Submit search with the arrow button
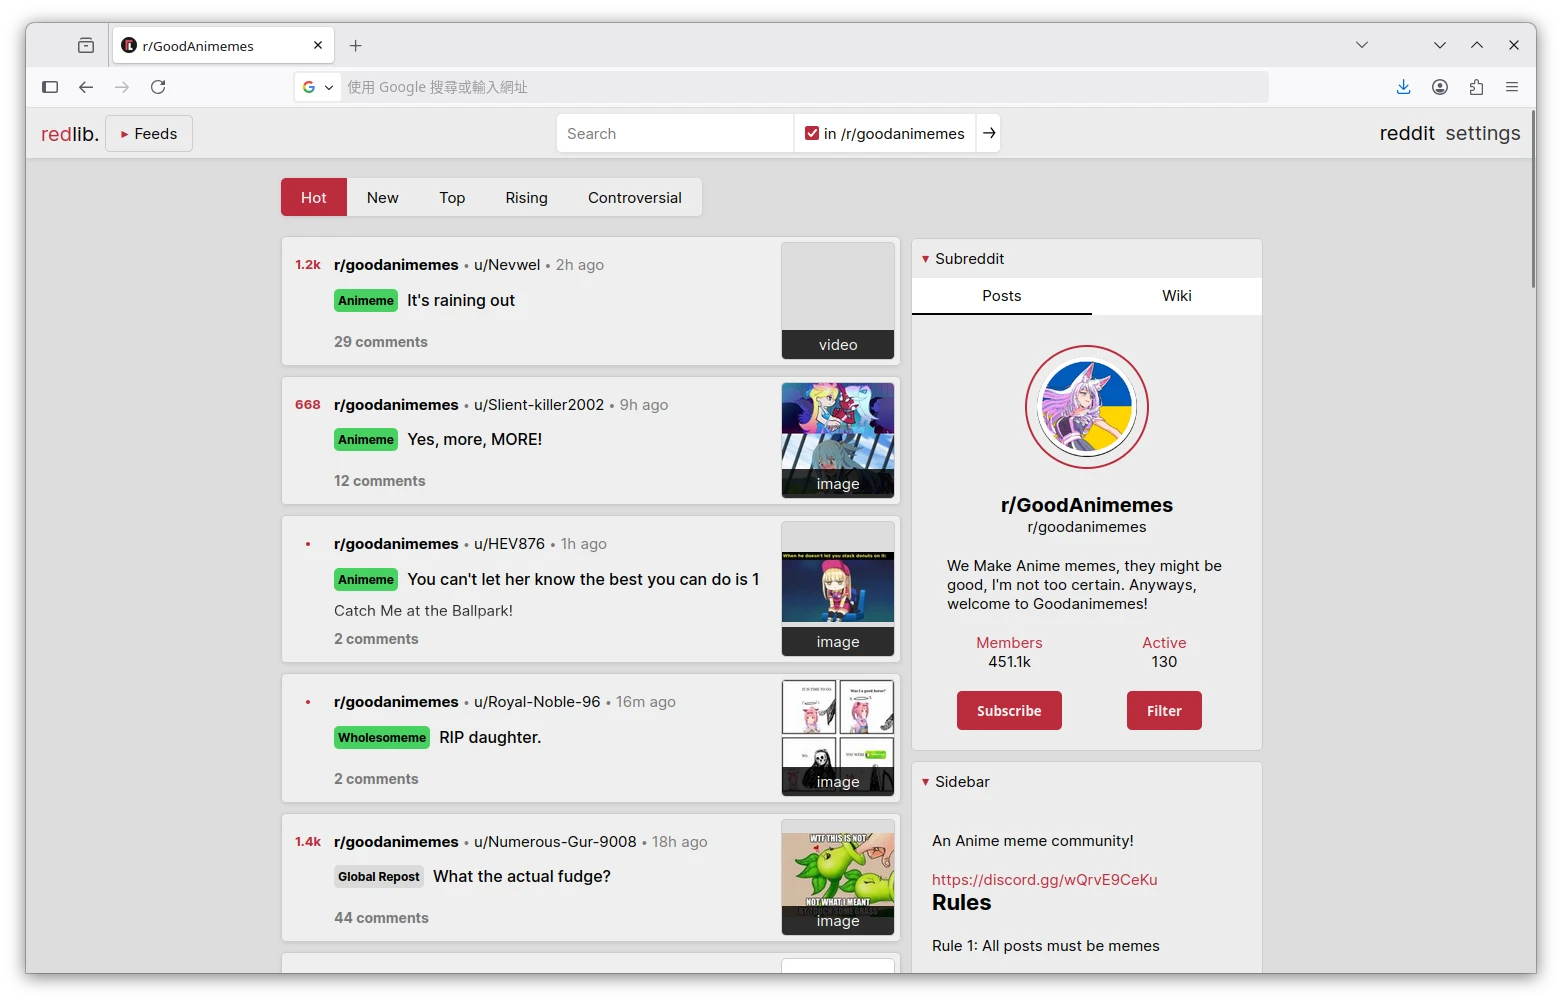The image size is (1562, 1002). pyautogui.click(x=989, y=133)
